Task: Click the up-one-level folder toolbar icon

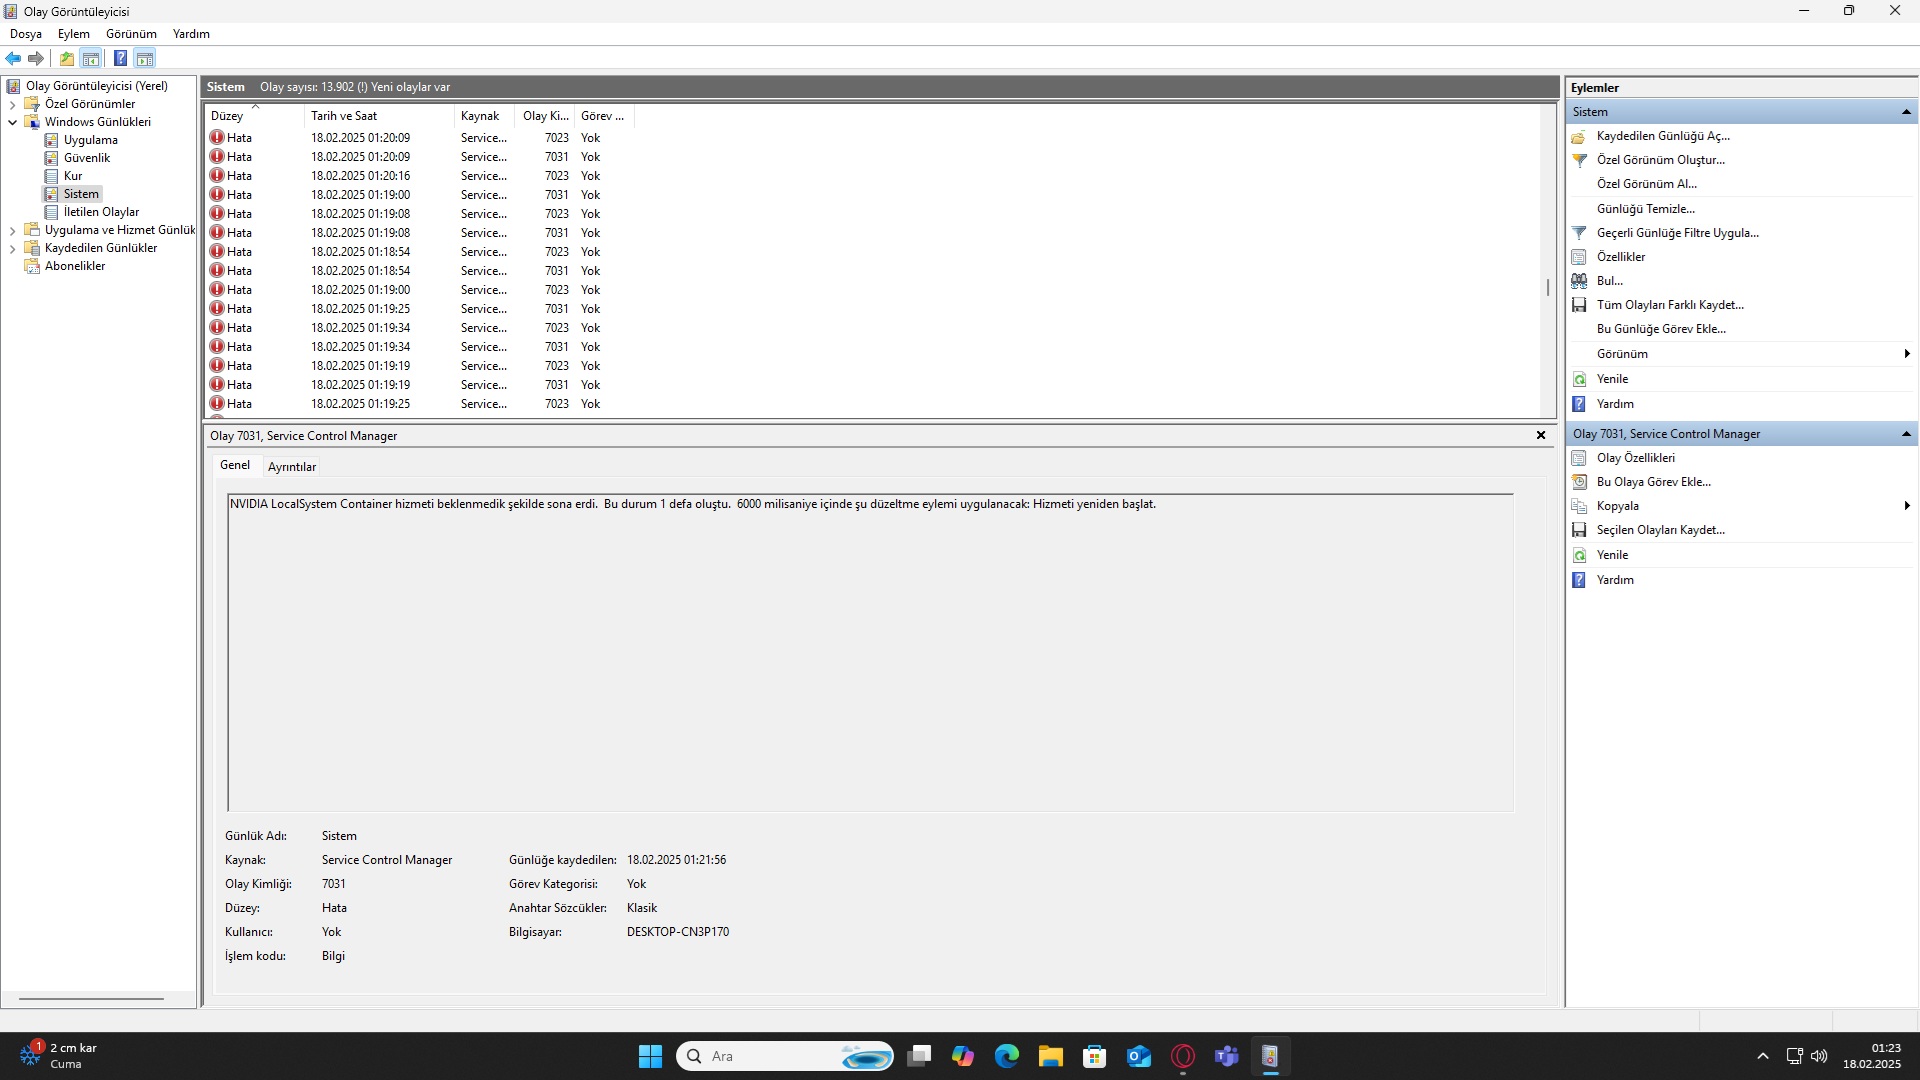Action: pyautogui.click(x=66, y=59)
